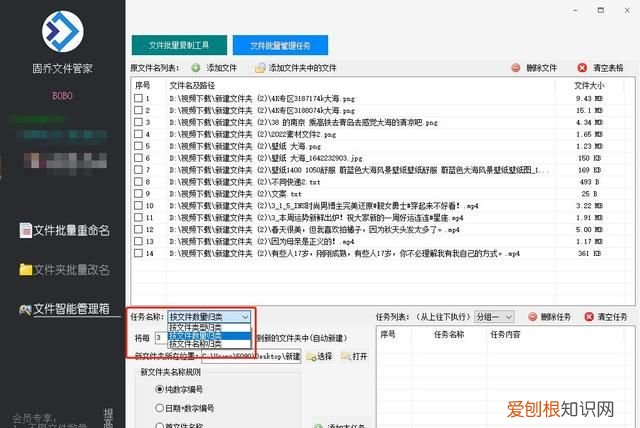Select the 日期+数字编号 radio button
Viewport: 640px width, 428px height.
tap(160, 408)
